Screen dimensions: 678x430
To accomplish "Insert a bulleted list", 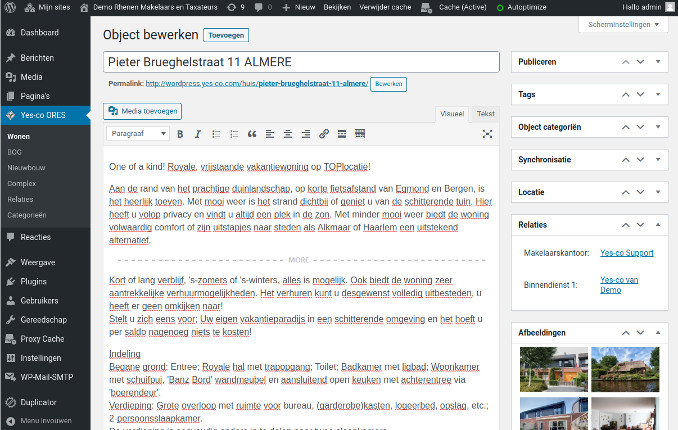I will [x=216, y=134].
